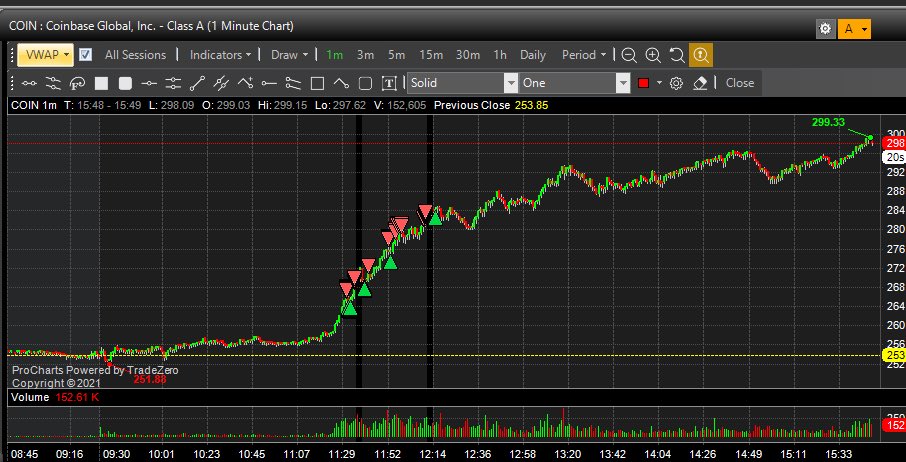Select the single horizontal line tool
The image size is (906, 462).
149,83
